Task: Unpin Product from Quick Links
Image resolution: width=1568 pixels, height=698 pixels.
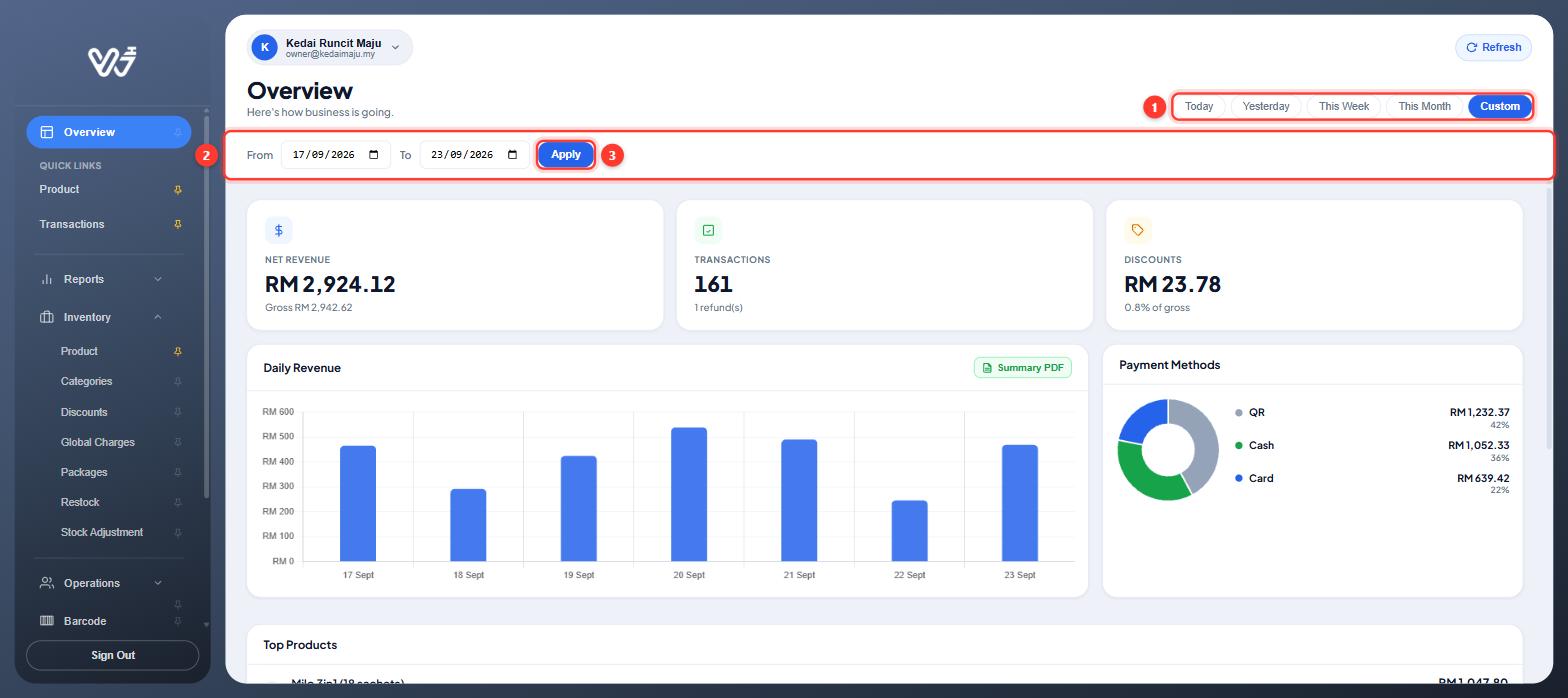Action: tap(178, 190)
